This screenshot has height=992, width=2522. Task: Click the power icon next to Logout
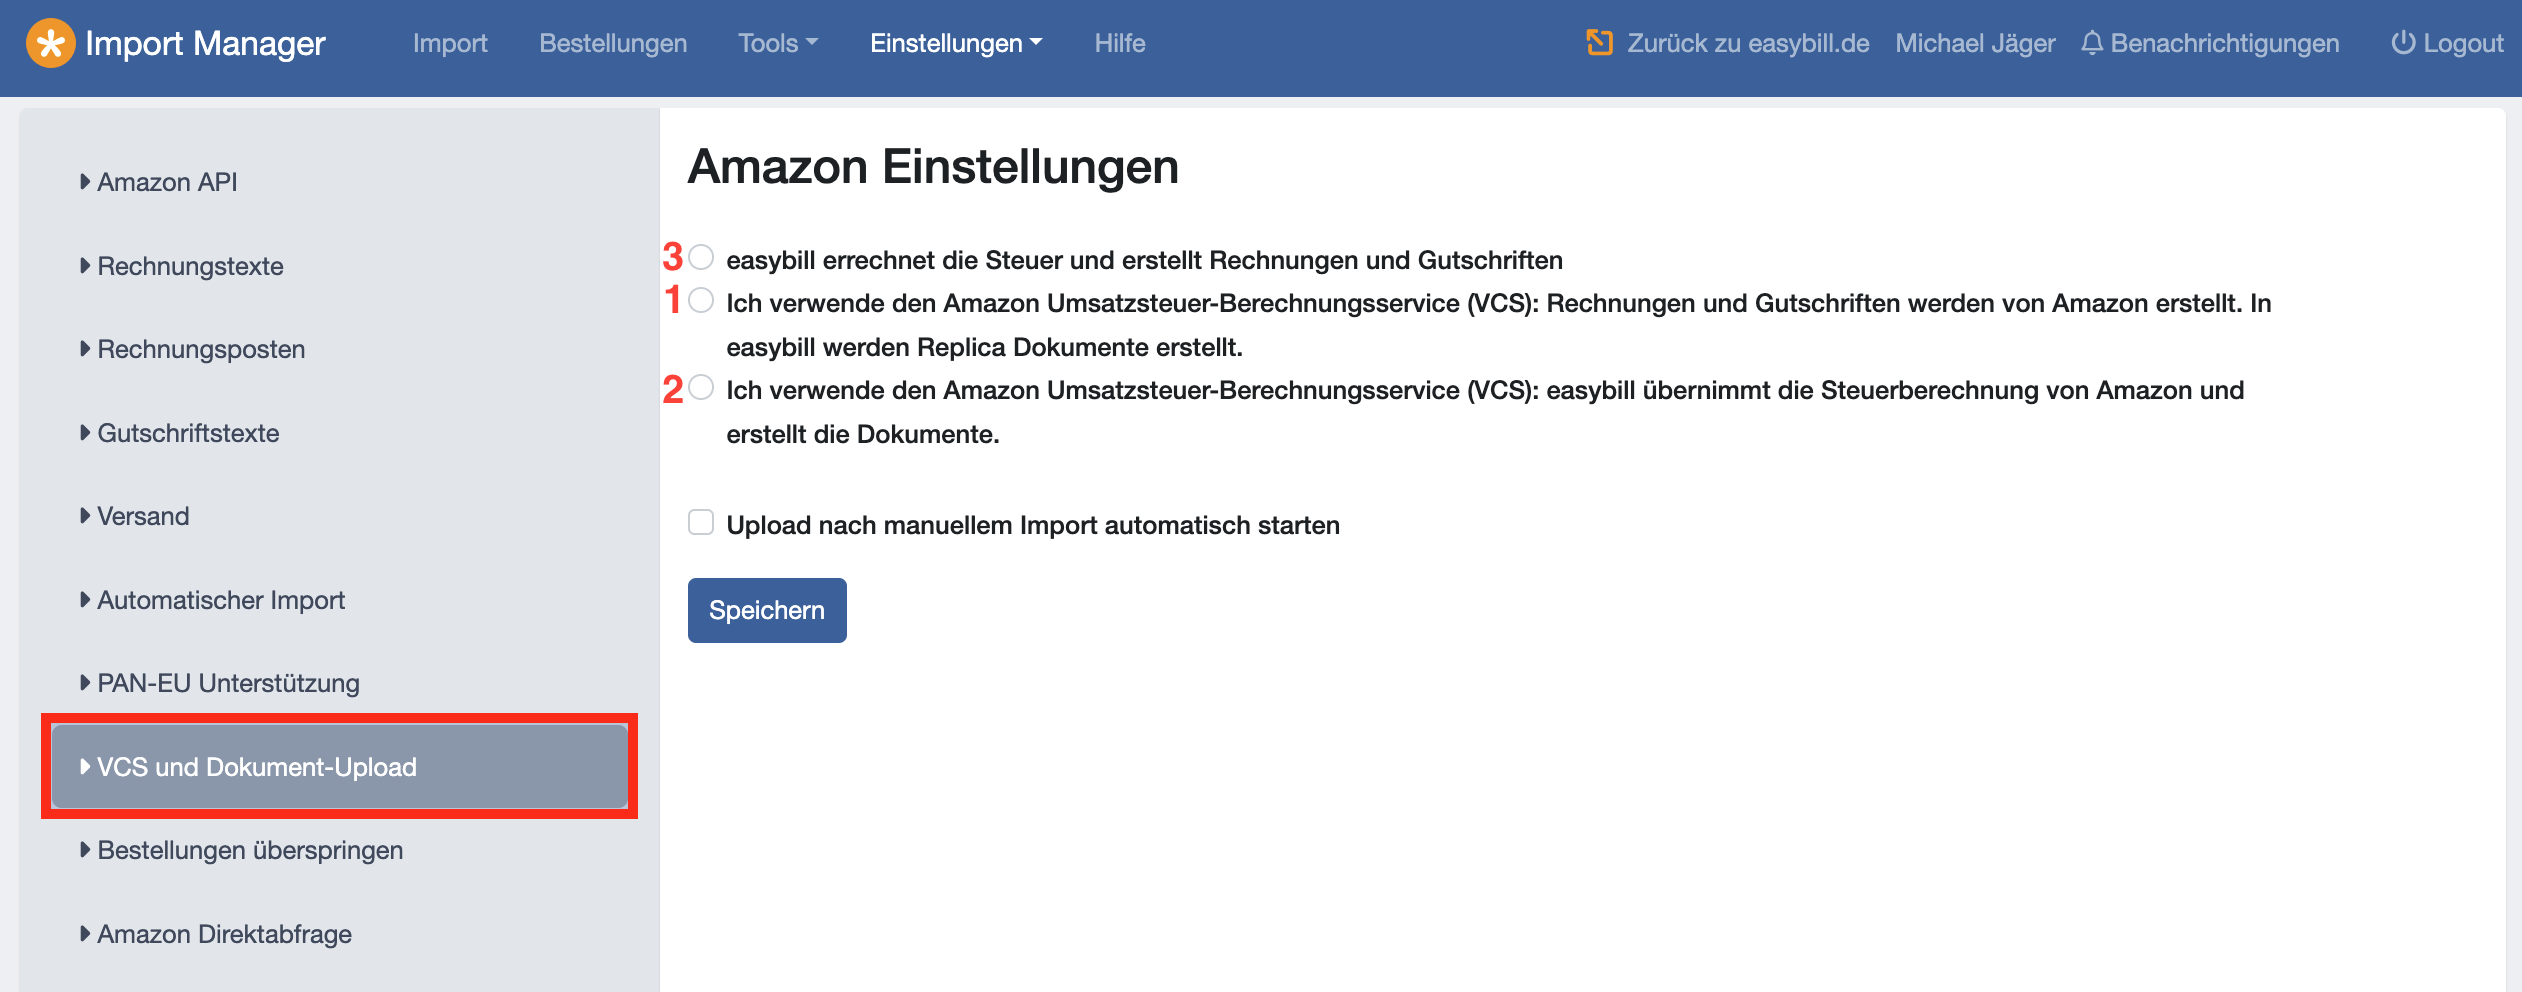2403,43
